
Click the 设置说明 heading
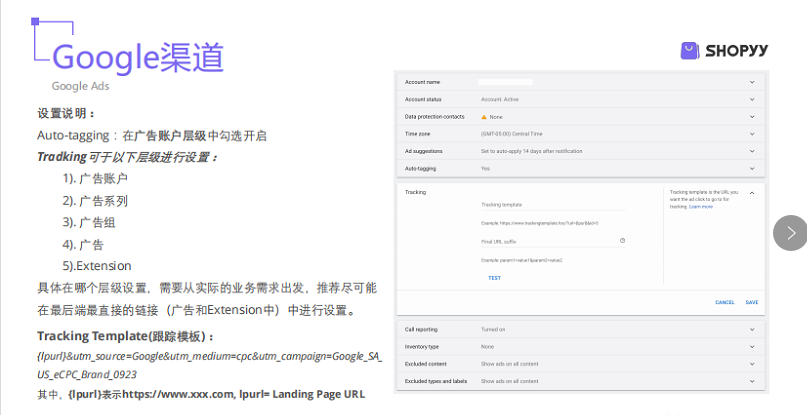[x=66, y=113]
